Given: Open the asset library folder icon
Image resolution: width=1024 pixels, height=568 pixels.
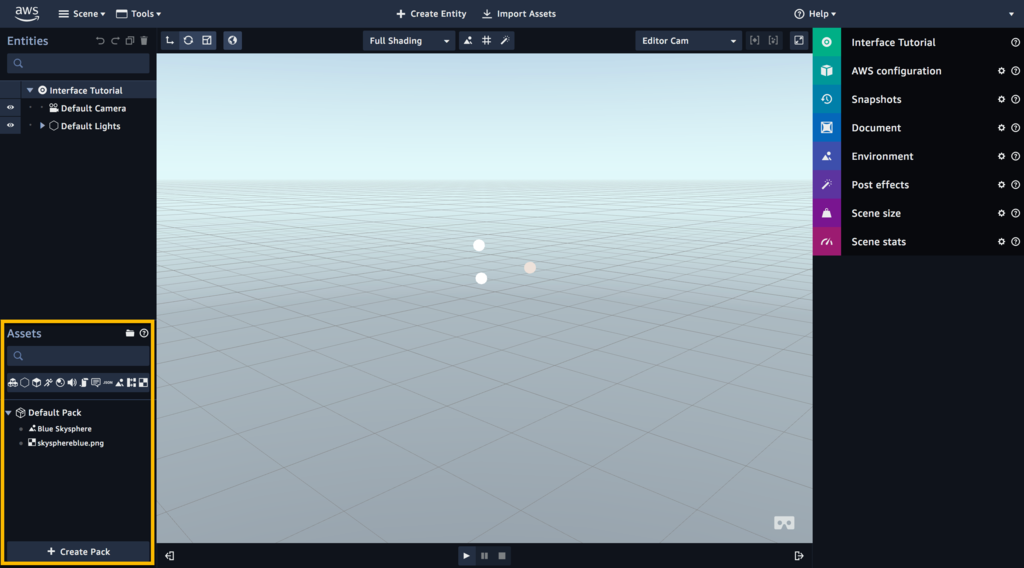Looking at the screenshot, I should [x=130, y=333].
